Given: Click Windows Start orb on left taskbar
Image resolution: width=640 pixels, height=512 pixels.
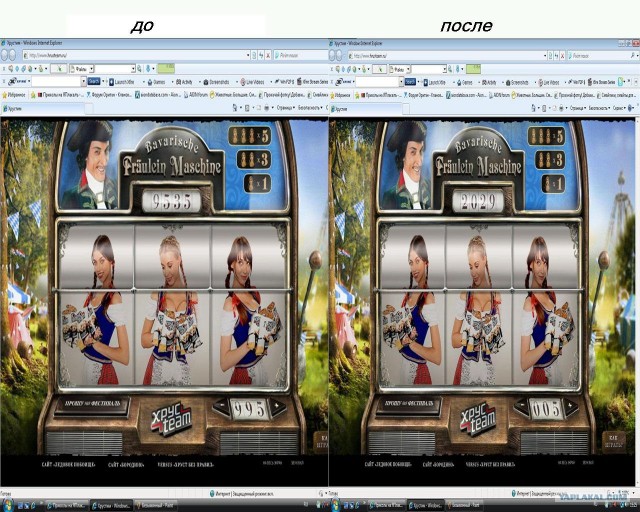Looking at the screenshot, I should click(7, 505).
